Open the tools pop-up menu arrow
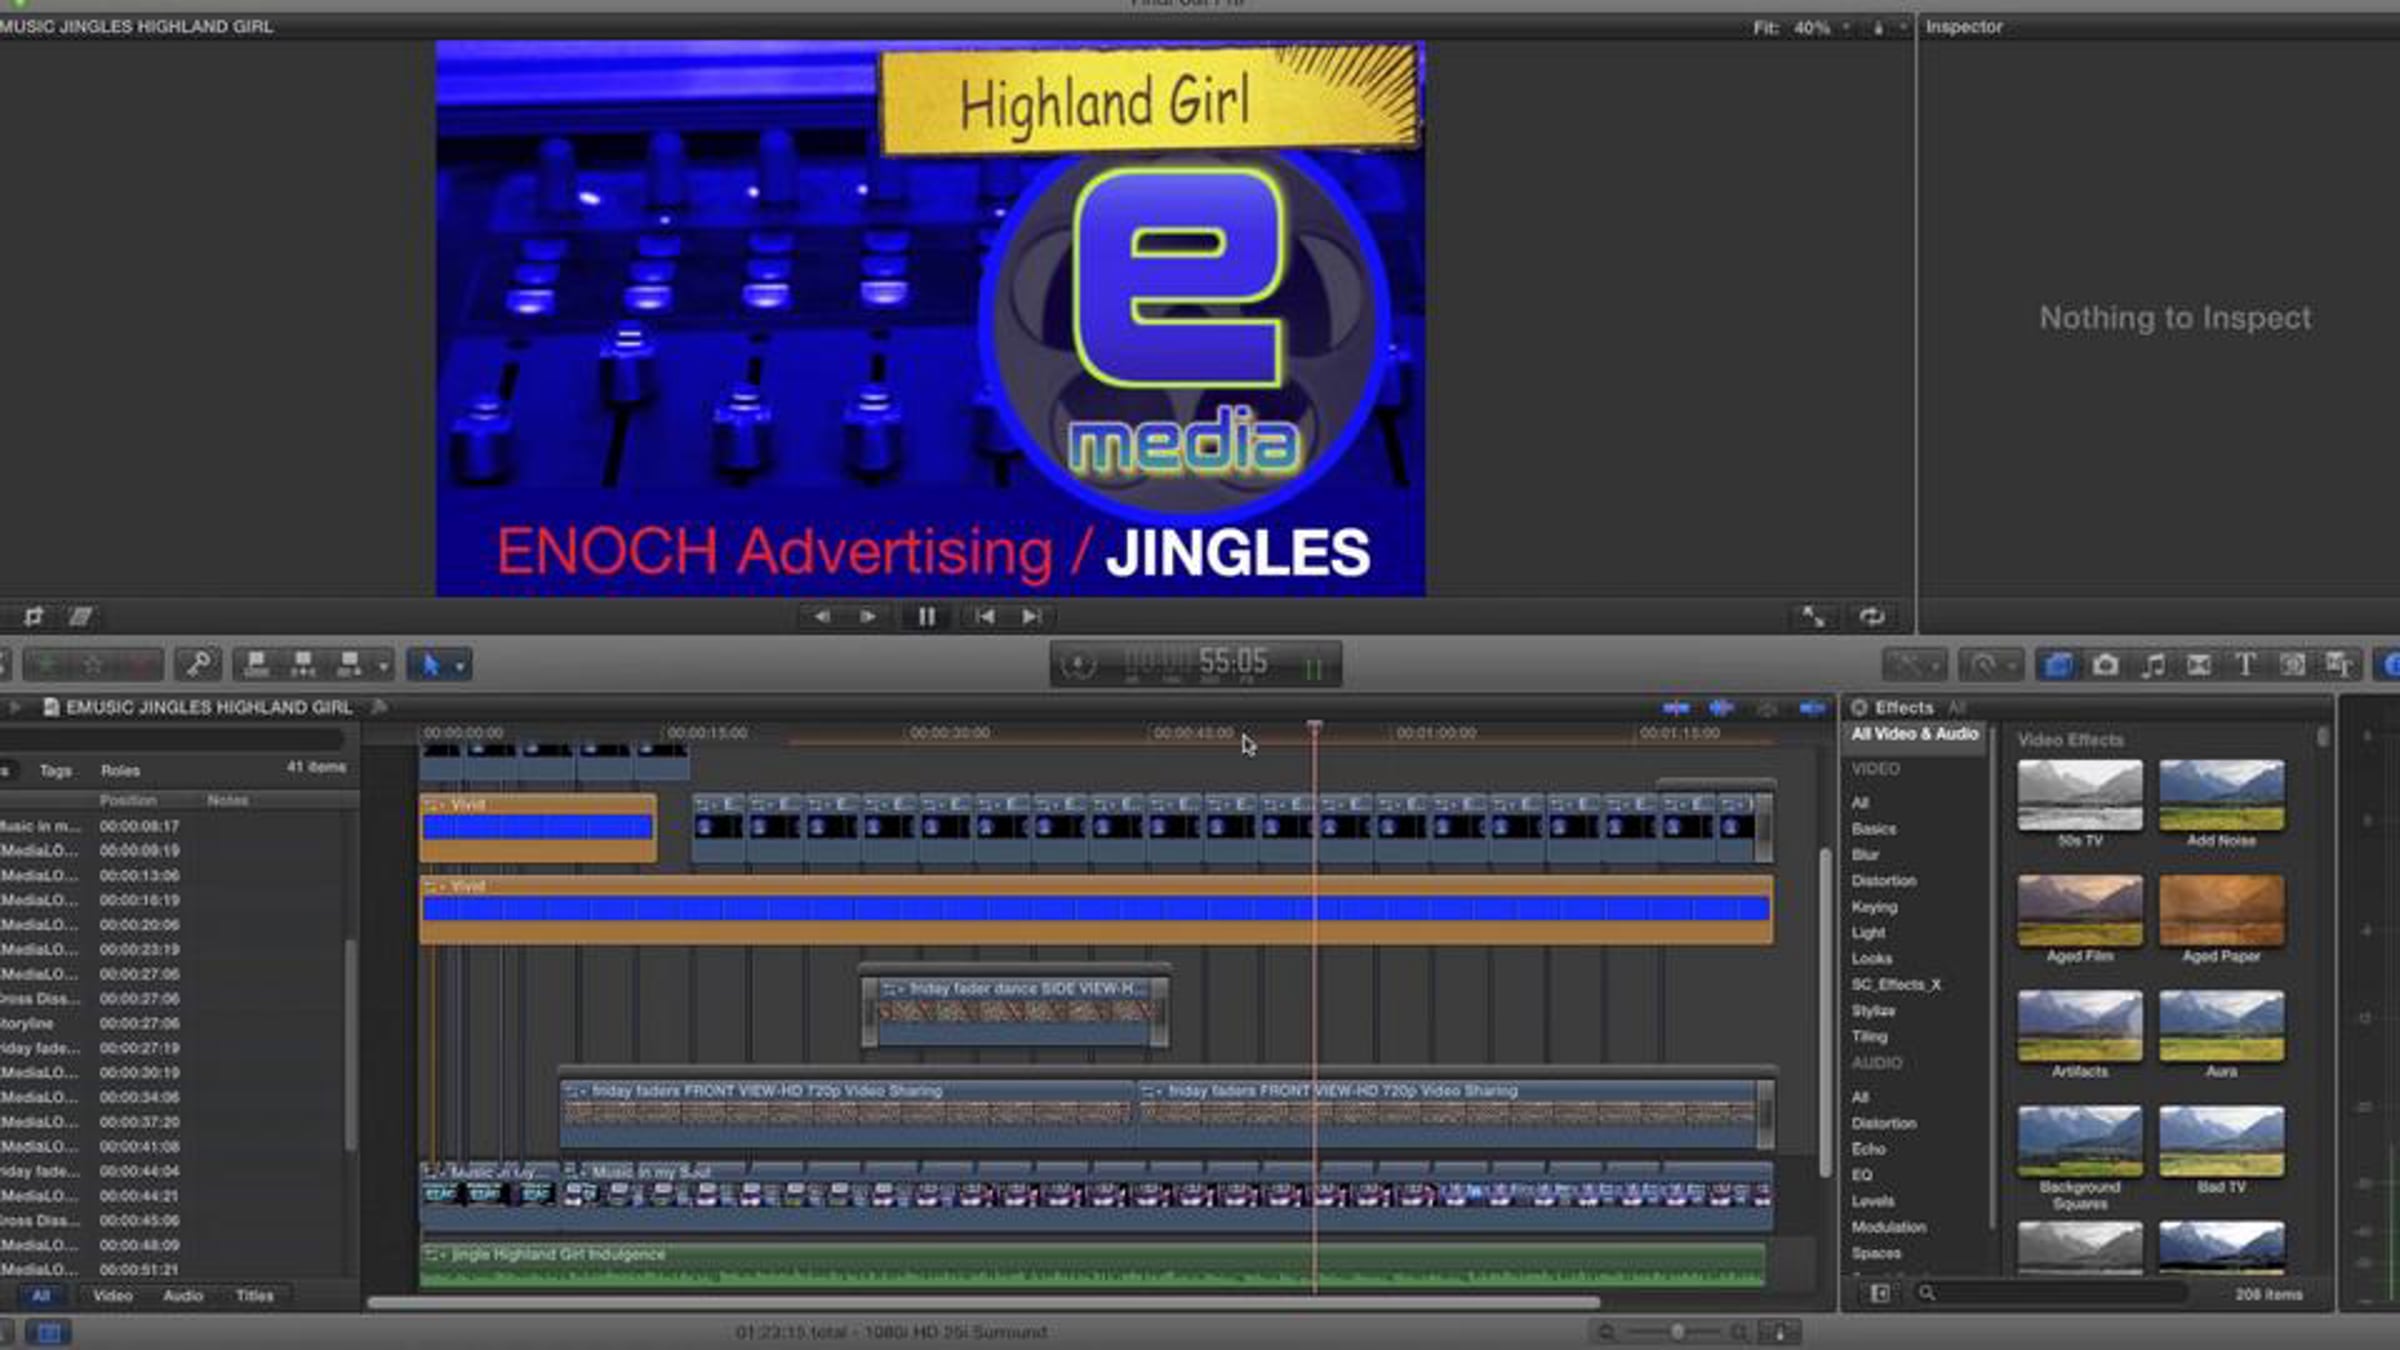2400x1350 pixels. (x=460, y=665)
